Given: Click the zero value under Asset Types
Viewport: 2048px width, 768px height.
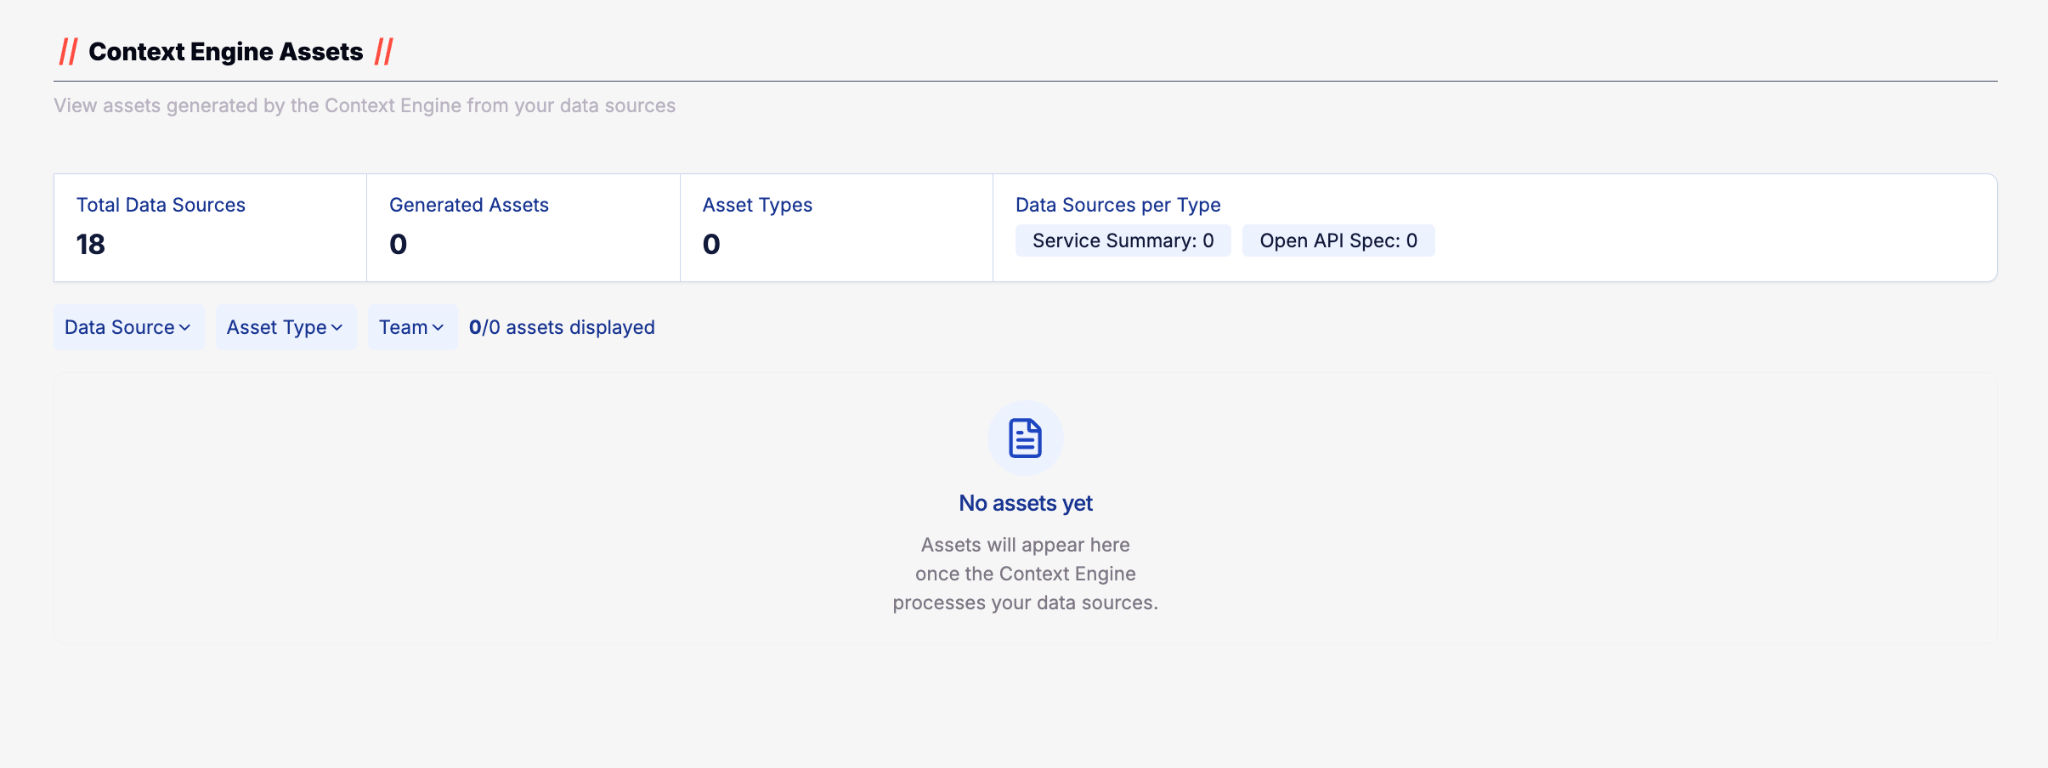Looking at the screenshot, I should click(x=711, y=244).
